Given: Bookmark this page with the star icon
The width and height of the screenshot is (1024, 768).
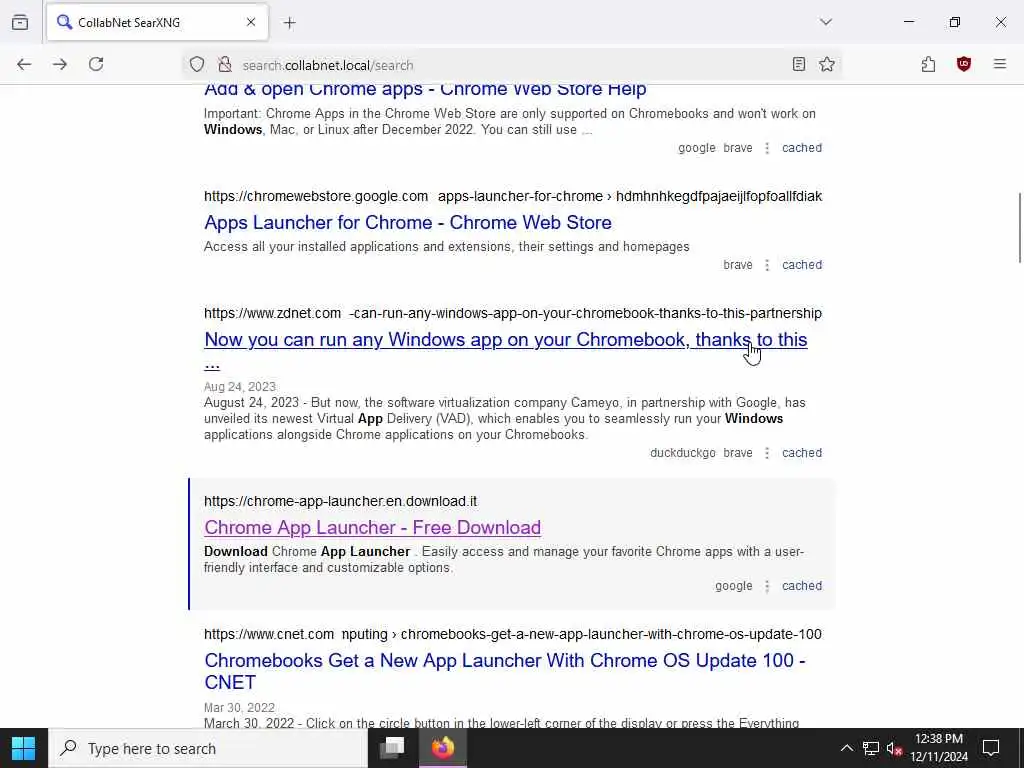Looking at the screenshot, I should click(827, 64).
